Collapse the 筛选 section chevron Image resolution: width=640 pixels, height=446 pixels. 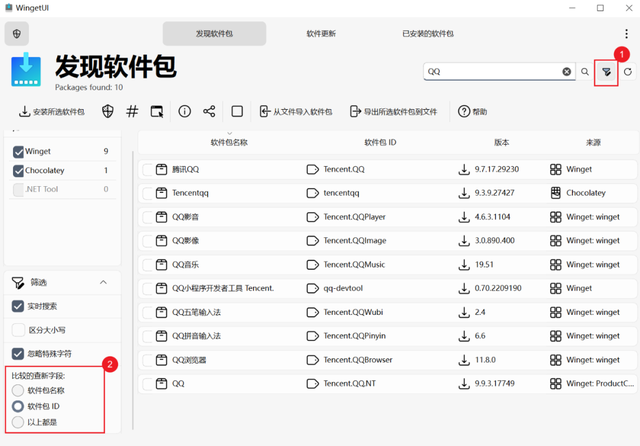click(x=103, y=282)
